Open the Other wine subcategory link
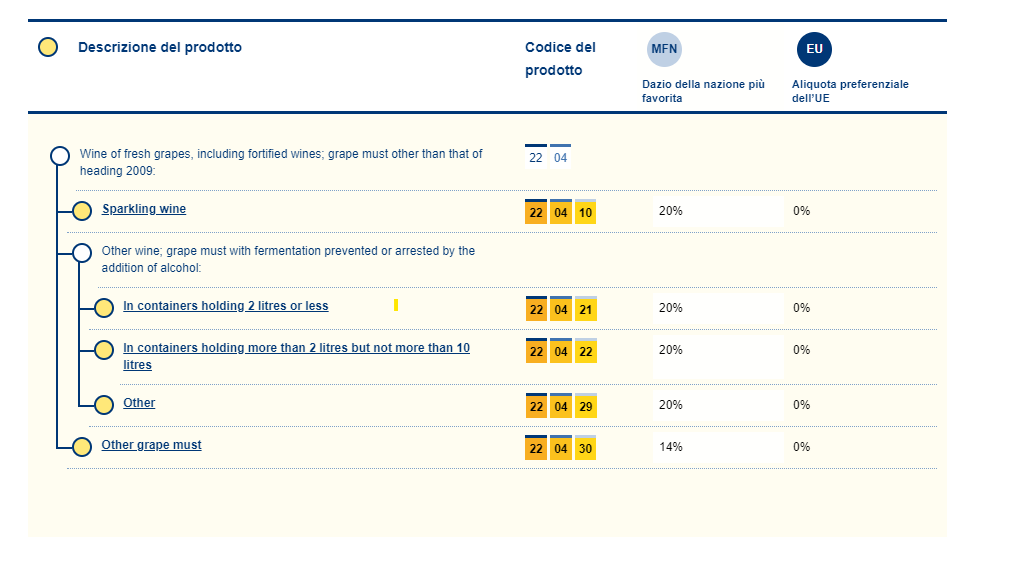The height and width of the screenshot is (579, 1024). pyautogui.click(x=139, y=403)
